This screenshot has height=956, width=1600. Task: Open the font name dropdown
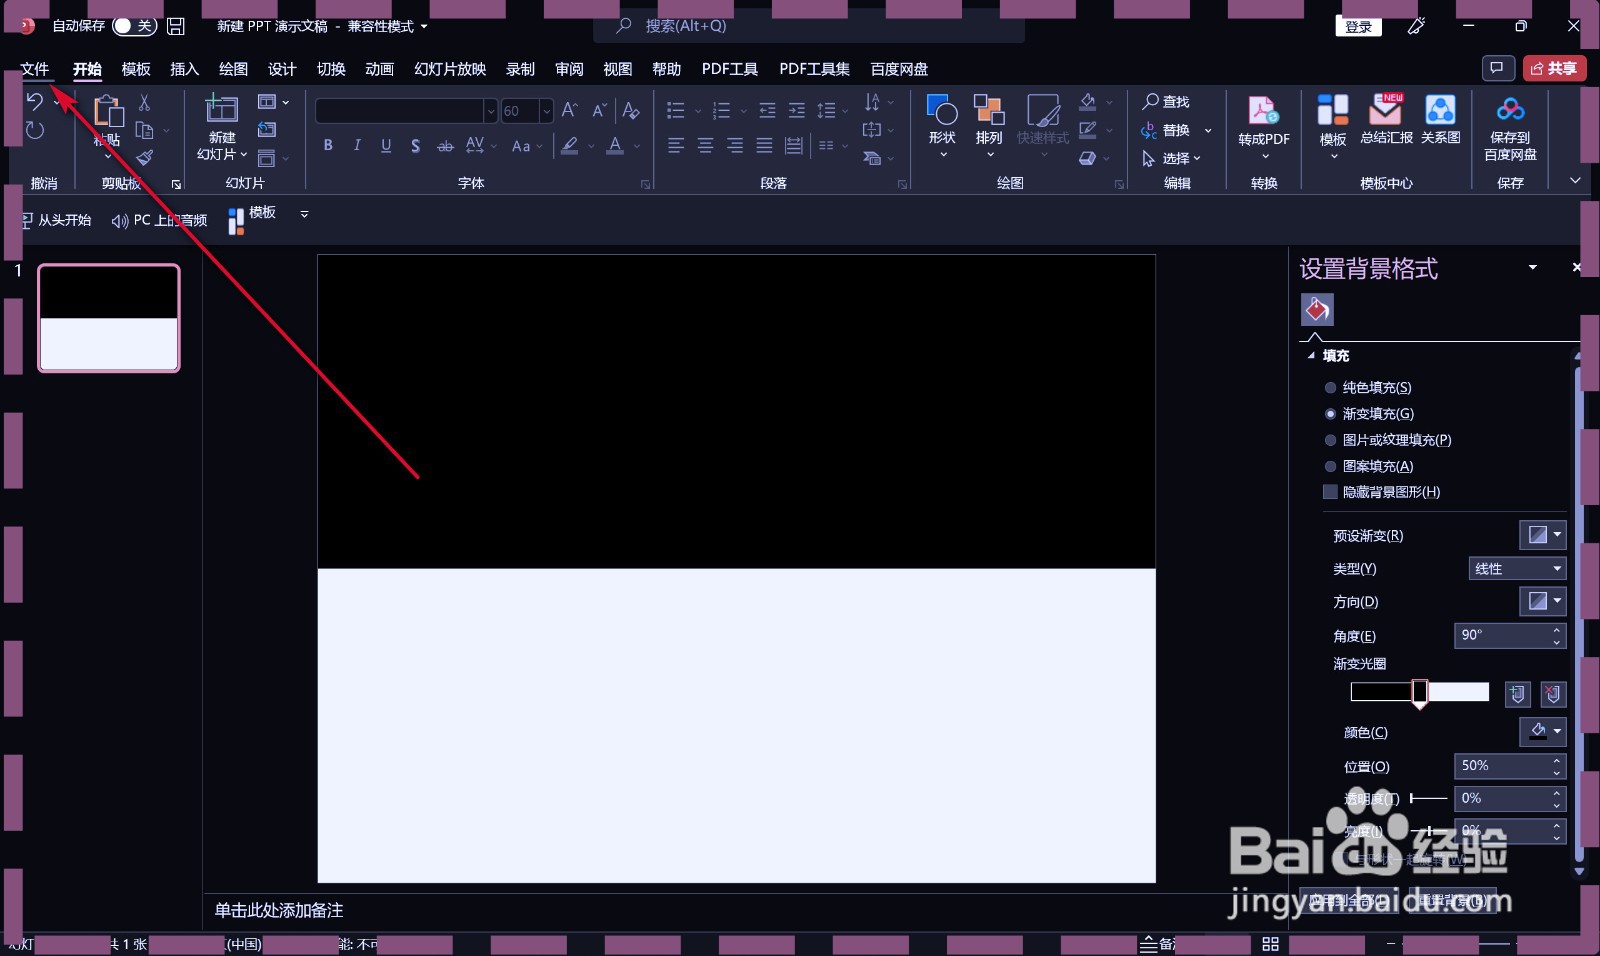pos(490,111)
